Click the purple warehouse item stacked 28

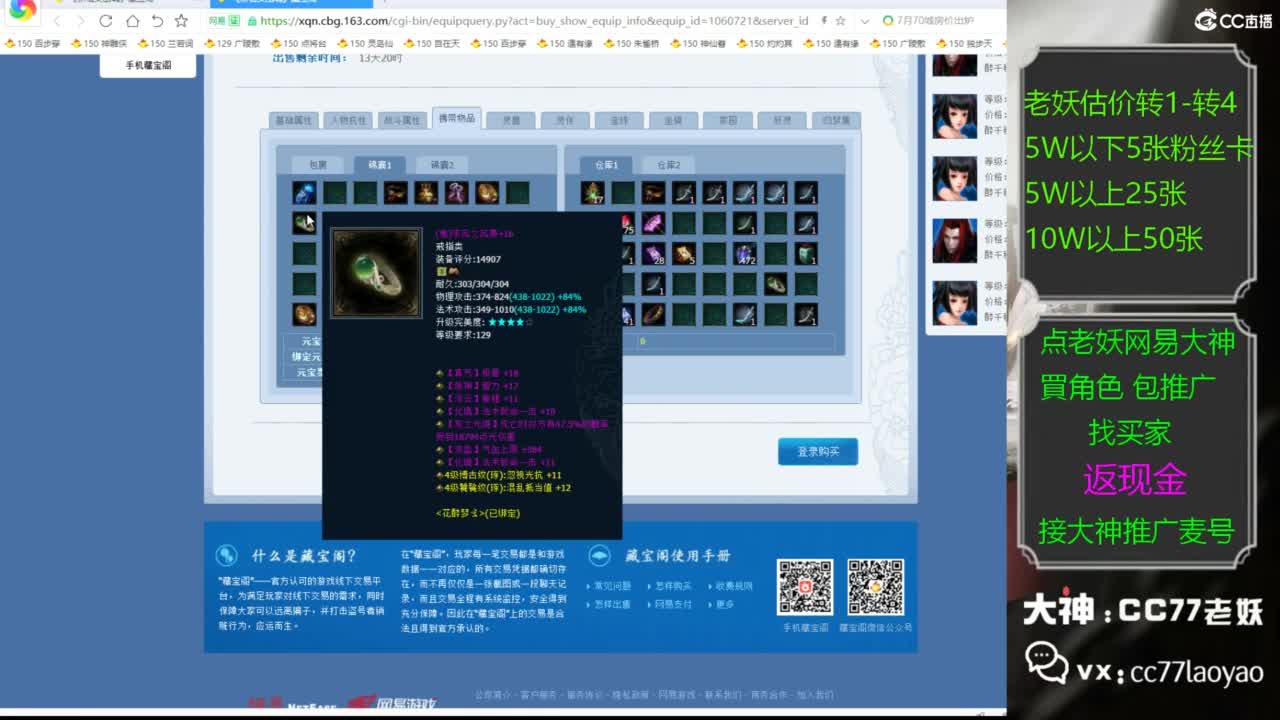pos(654,254)
